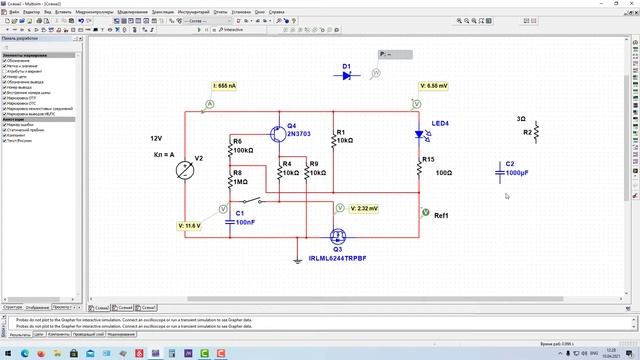This screenshot has width=640, height=360.
Task: Toggle the Текст/Рисунки checkbox
Action: [x=4, y=140]
